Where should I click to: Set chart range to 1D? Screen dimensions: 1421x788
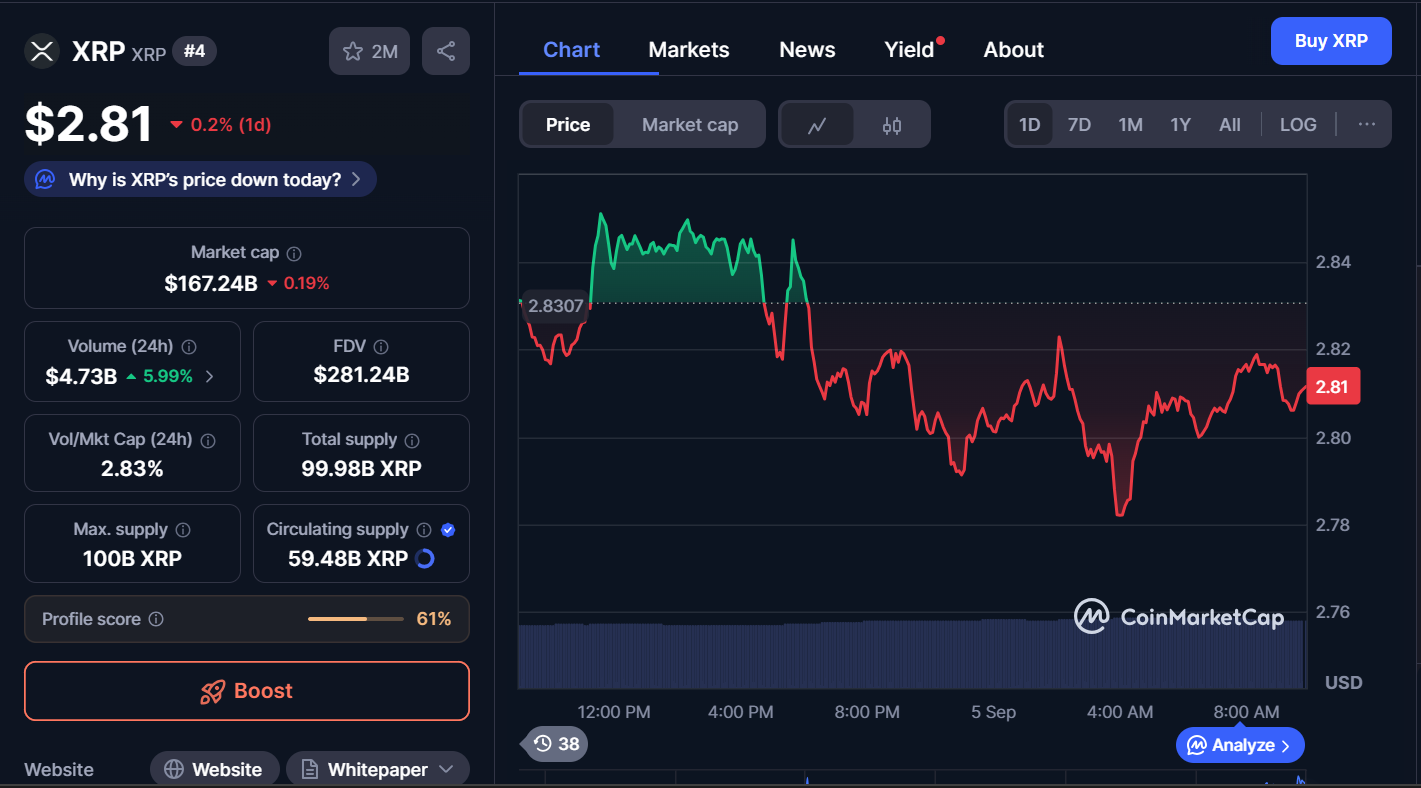coord(1029,125)
